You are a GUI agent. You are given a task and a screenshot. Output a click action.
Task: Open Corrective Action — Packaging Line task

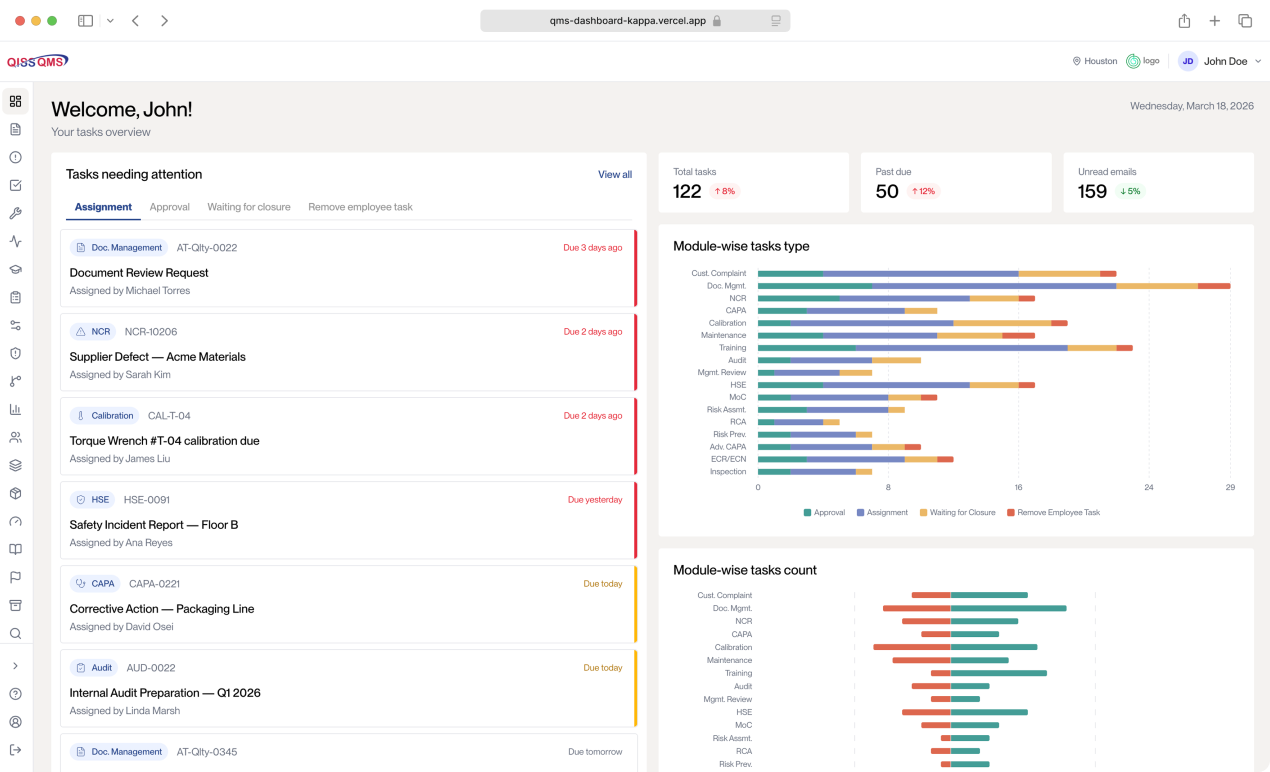348,604
